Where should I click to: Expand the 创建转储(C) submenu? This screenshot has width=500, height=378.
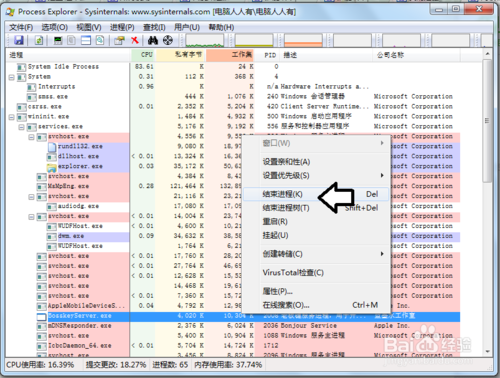coord(316,254)
